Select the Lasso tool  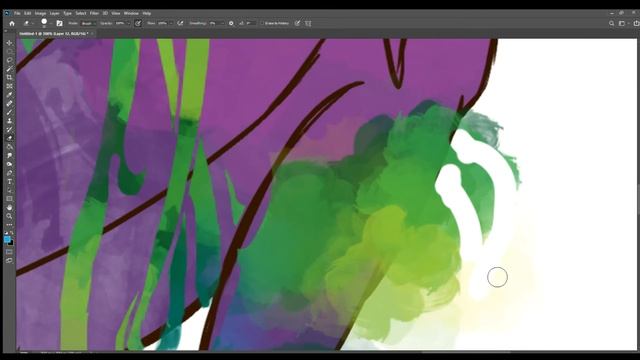click(9, 60)
